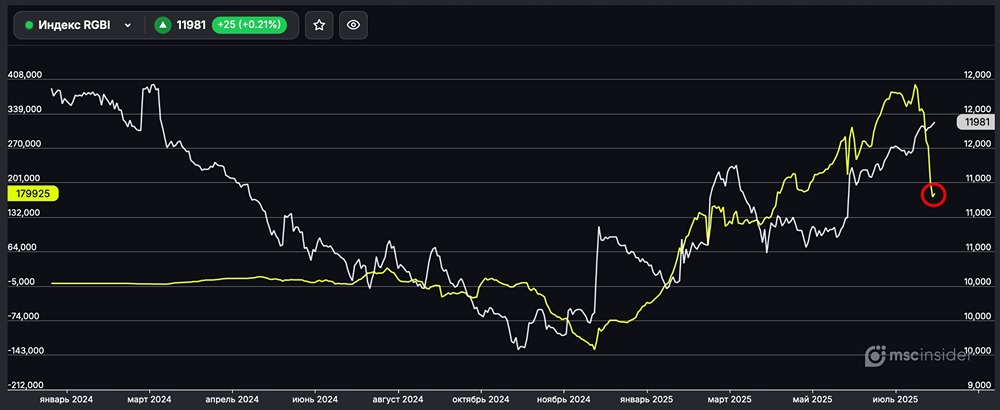Select июль 2025 on the time axis
This screenshot has width=1000, height=410.
(895, 399)
